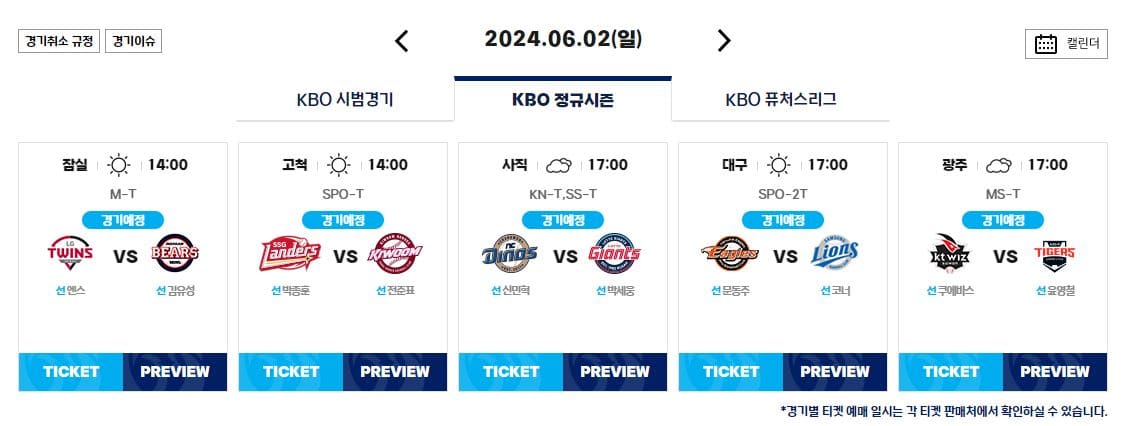Click the KT Wiz team logo
1130x426 pixels.
(950, 253)
